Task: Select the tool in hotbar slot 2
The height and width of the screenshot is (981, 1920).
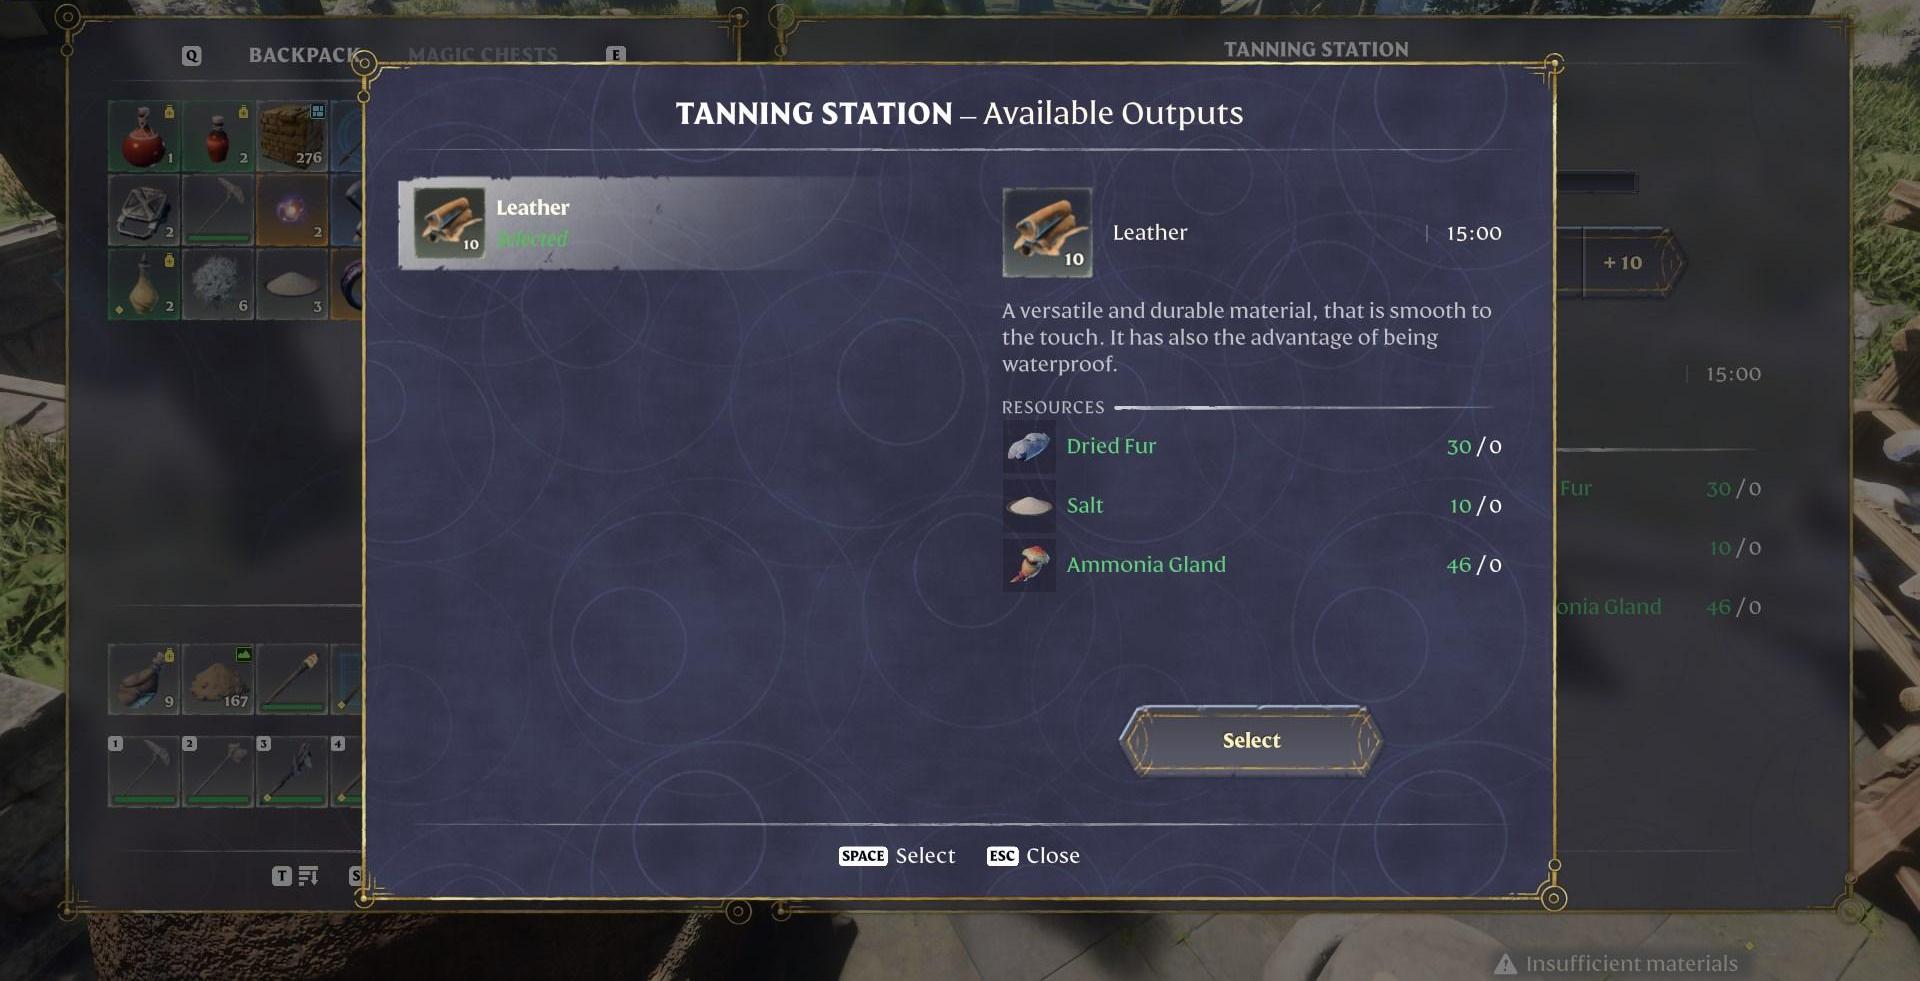Action: 218,771
